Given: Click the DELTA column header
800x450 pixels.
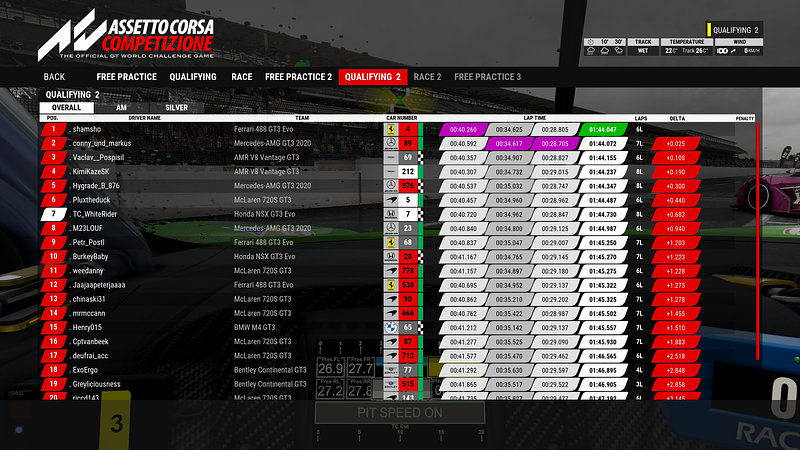Looking at the screenshot, I should pyautogui.click(x=677, y=118).
